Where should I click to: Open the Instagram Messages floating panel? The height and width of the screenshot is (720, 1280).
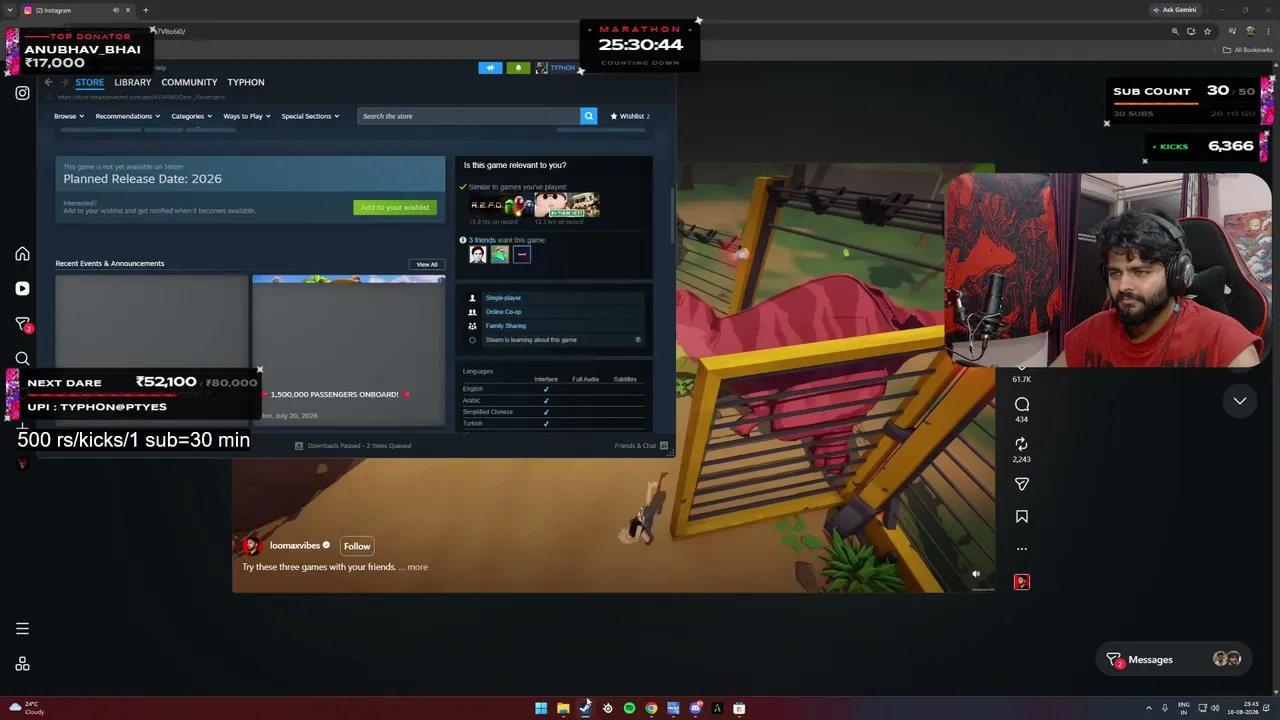tap(1174, 660)
